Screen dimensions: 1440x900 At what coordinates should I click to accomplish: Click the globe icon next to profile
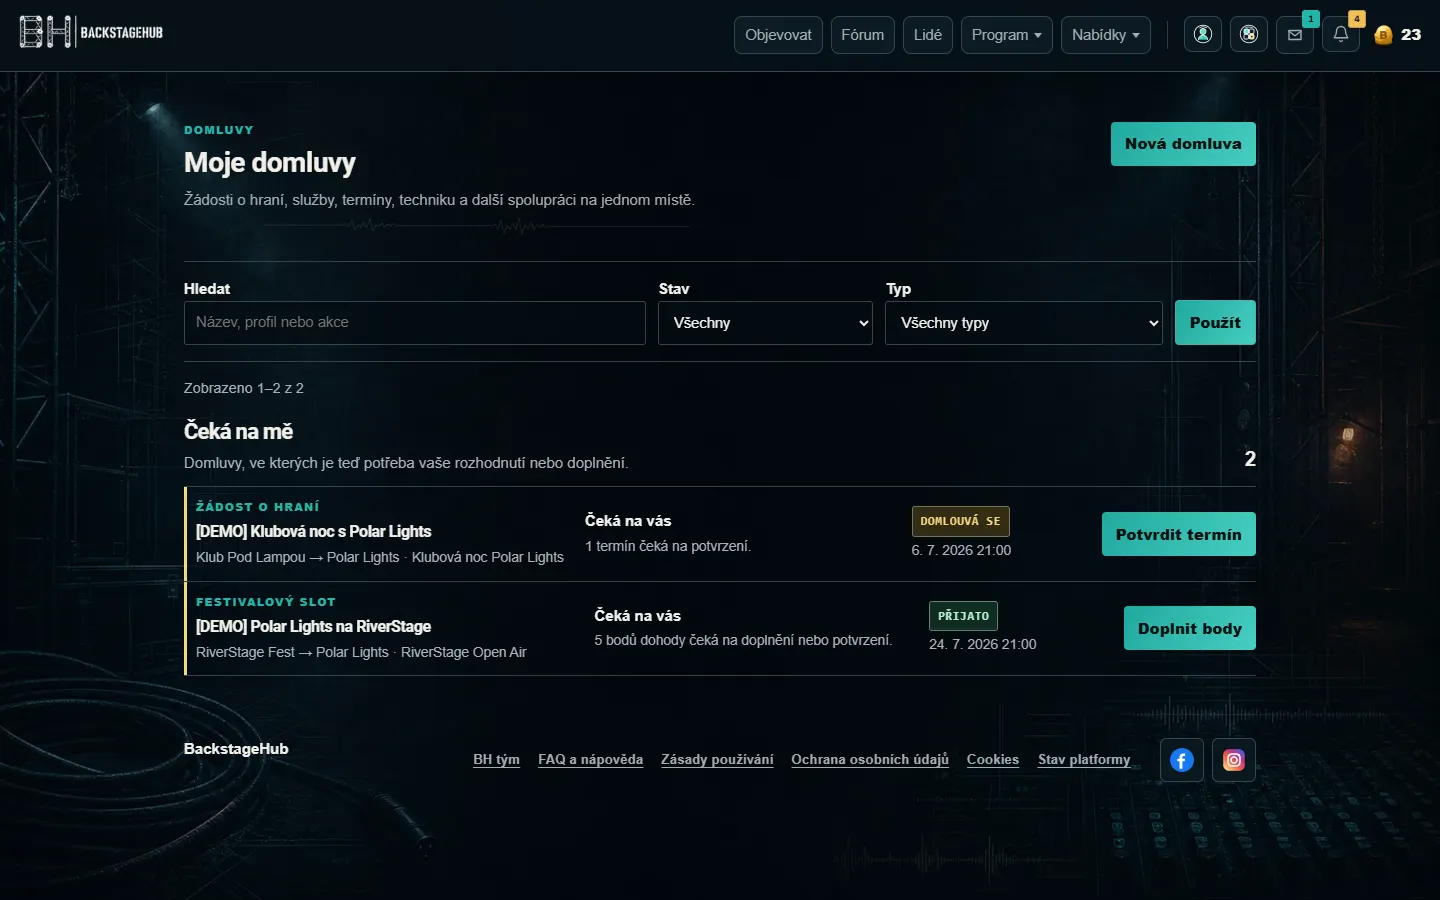coord(1249,34)
